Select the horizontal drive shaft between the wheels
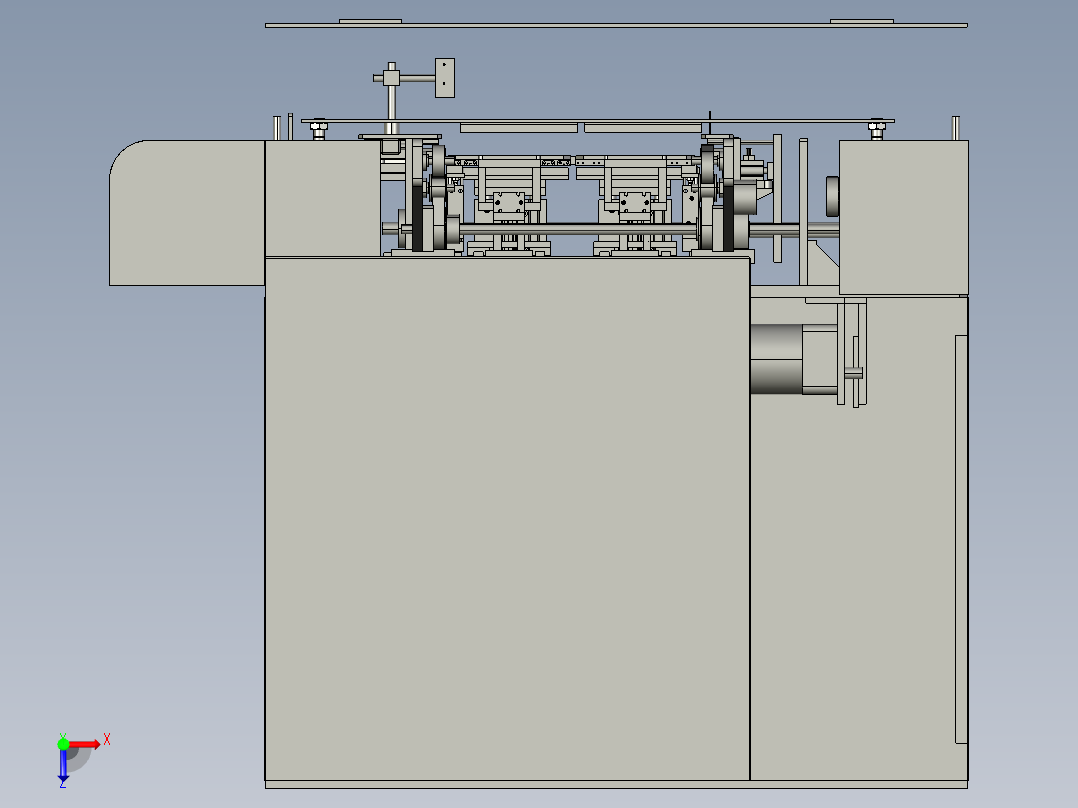This screenshot has width=1078, height=808. [x=578, y=229]
